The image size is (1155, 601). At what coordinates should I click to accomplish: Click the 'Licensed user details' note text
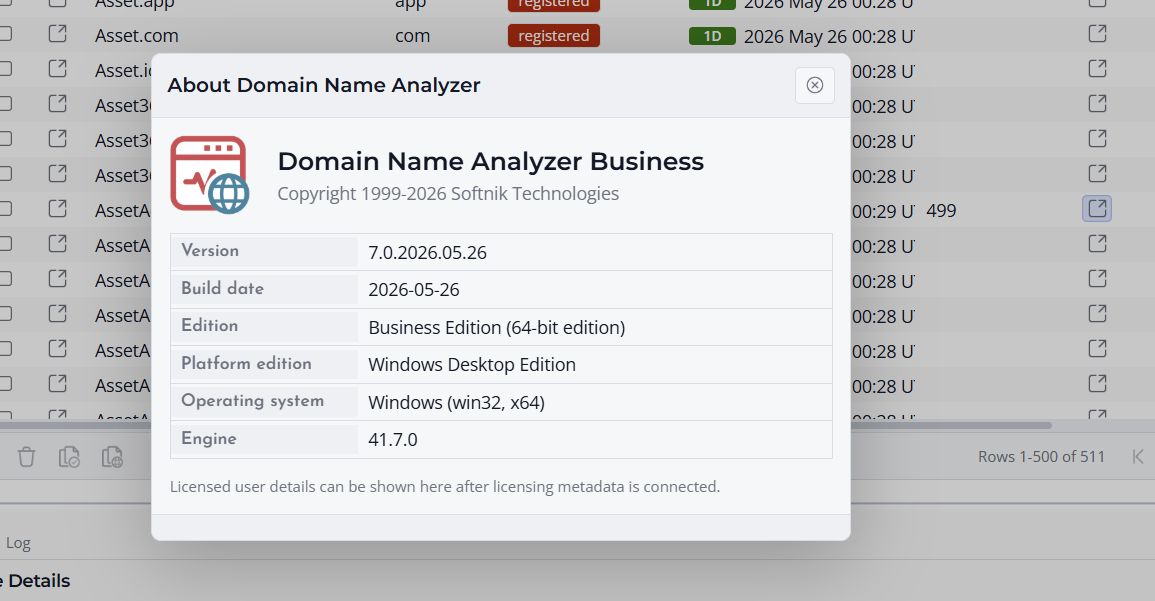(x=445, y=487)
